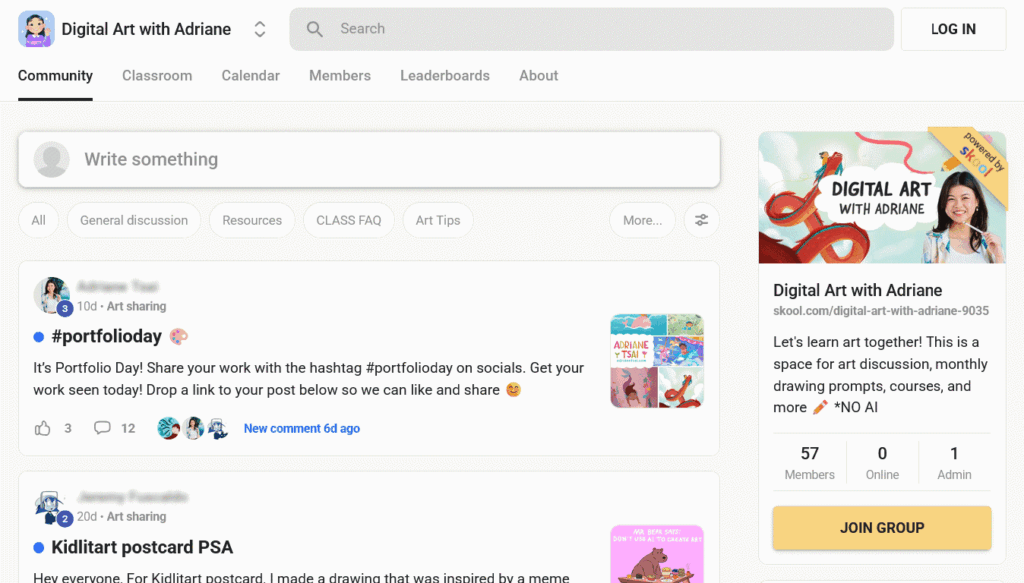Filter by General discussion category
The height and width of the screenshot is (583, 1024).
[x=134, y=221]
